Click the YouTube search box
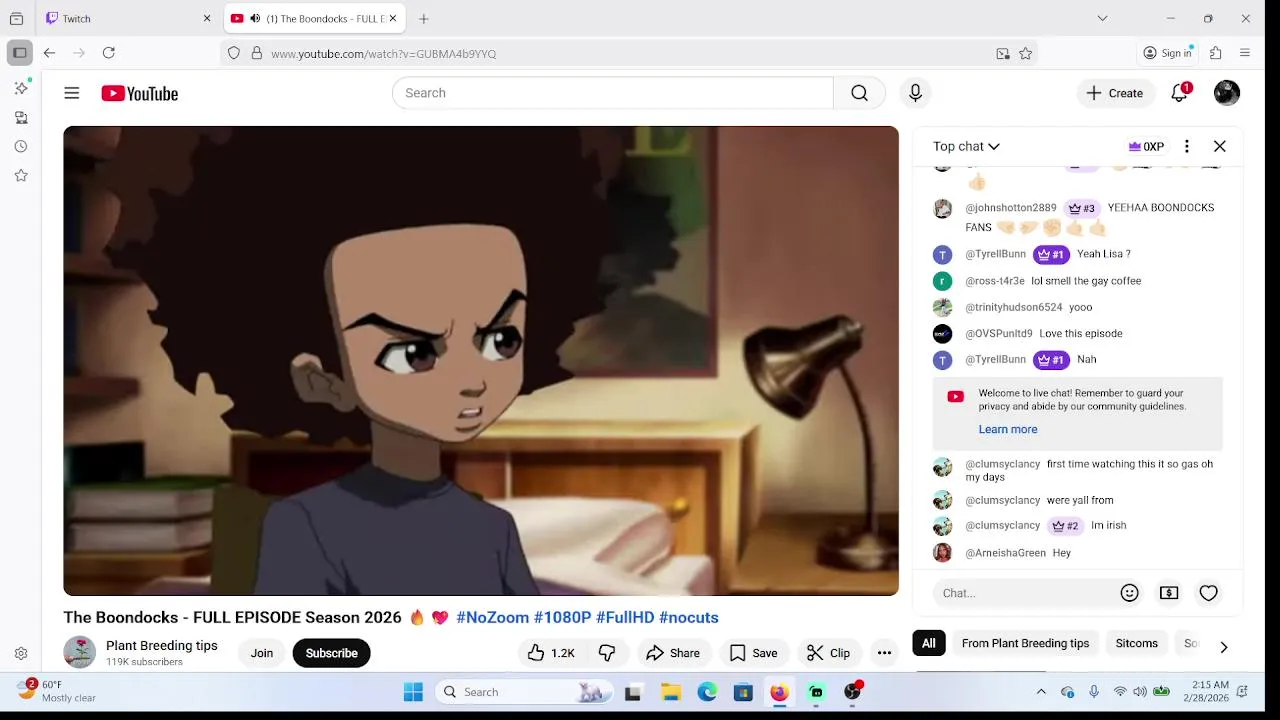The width and height of the screenshot is (1280, 720). pyautogui.click(x=613, y=93)
